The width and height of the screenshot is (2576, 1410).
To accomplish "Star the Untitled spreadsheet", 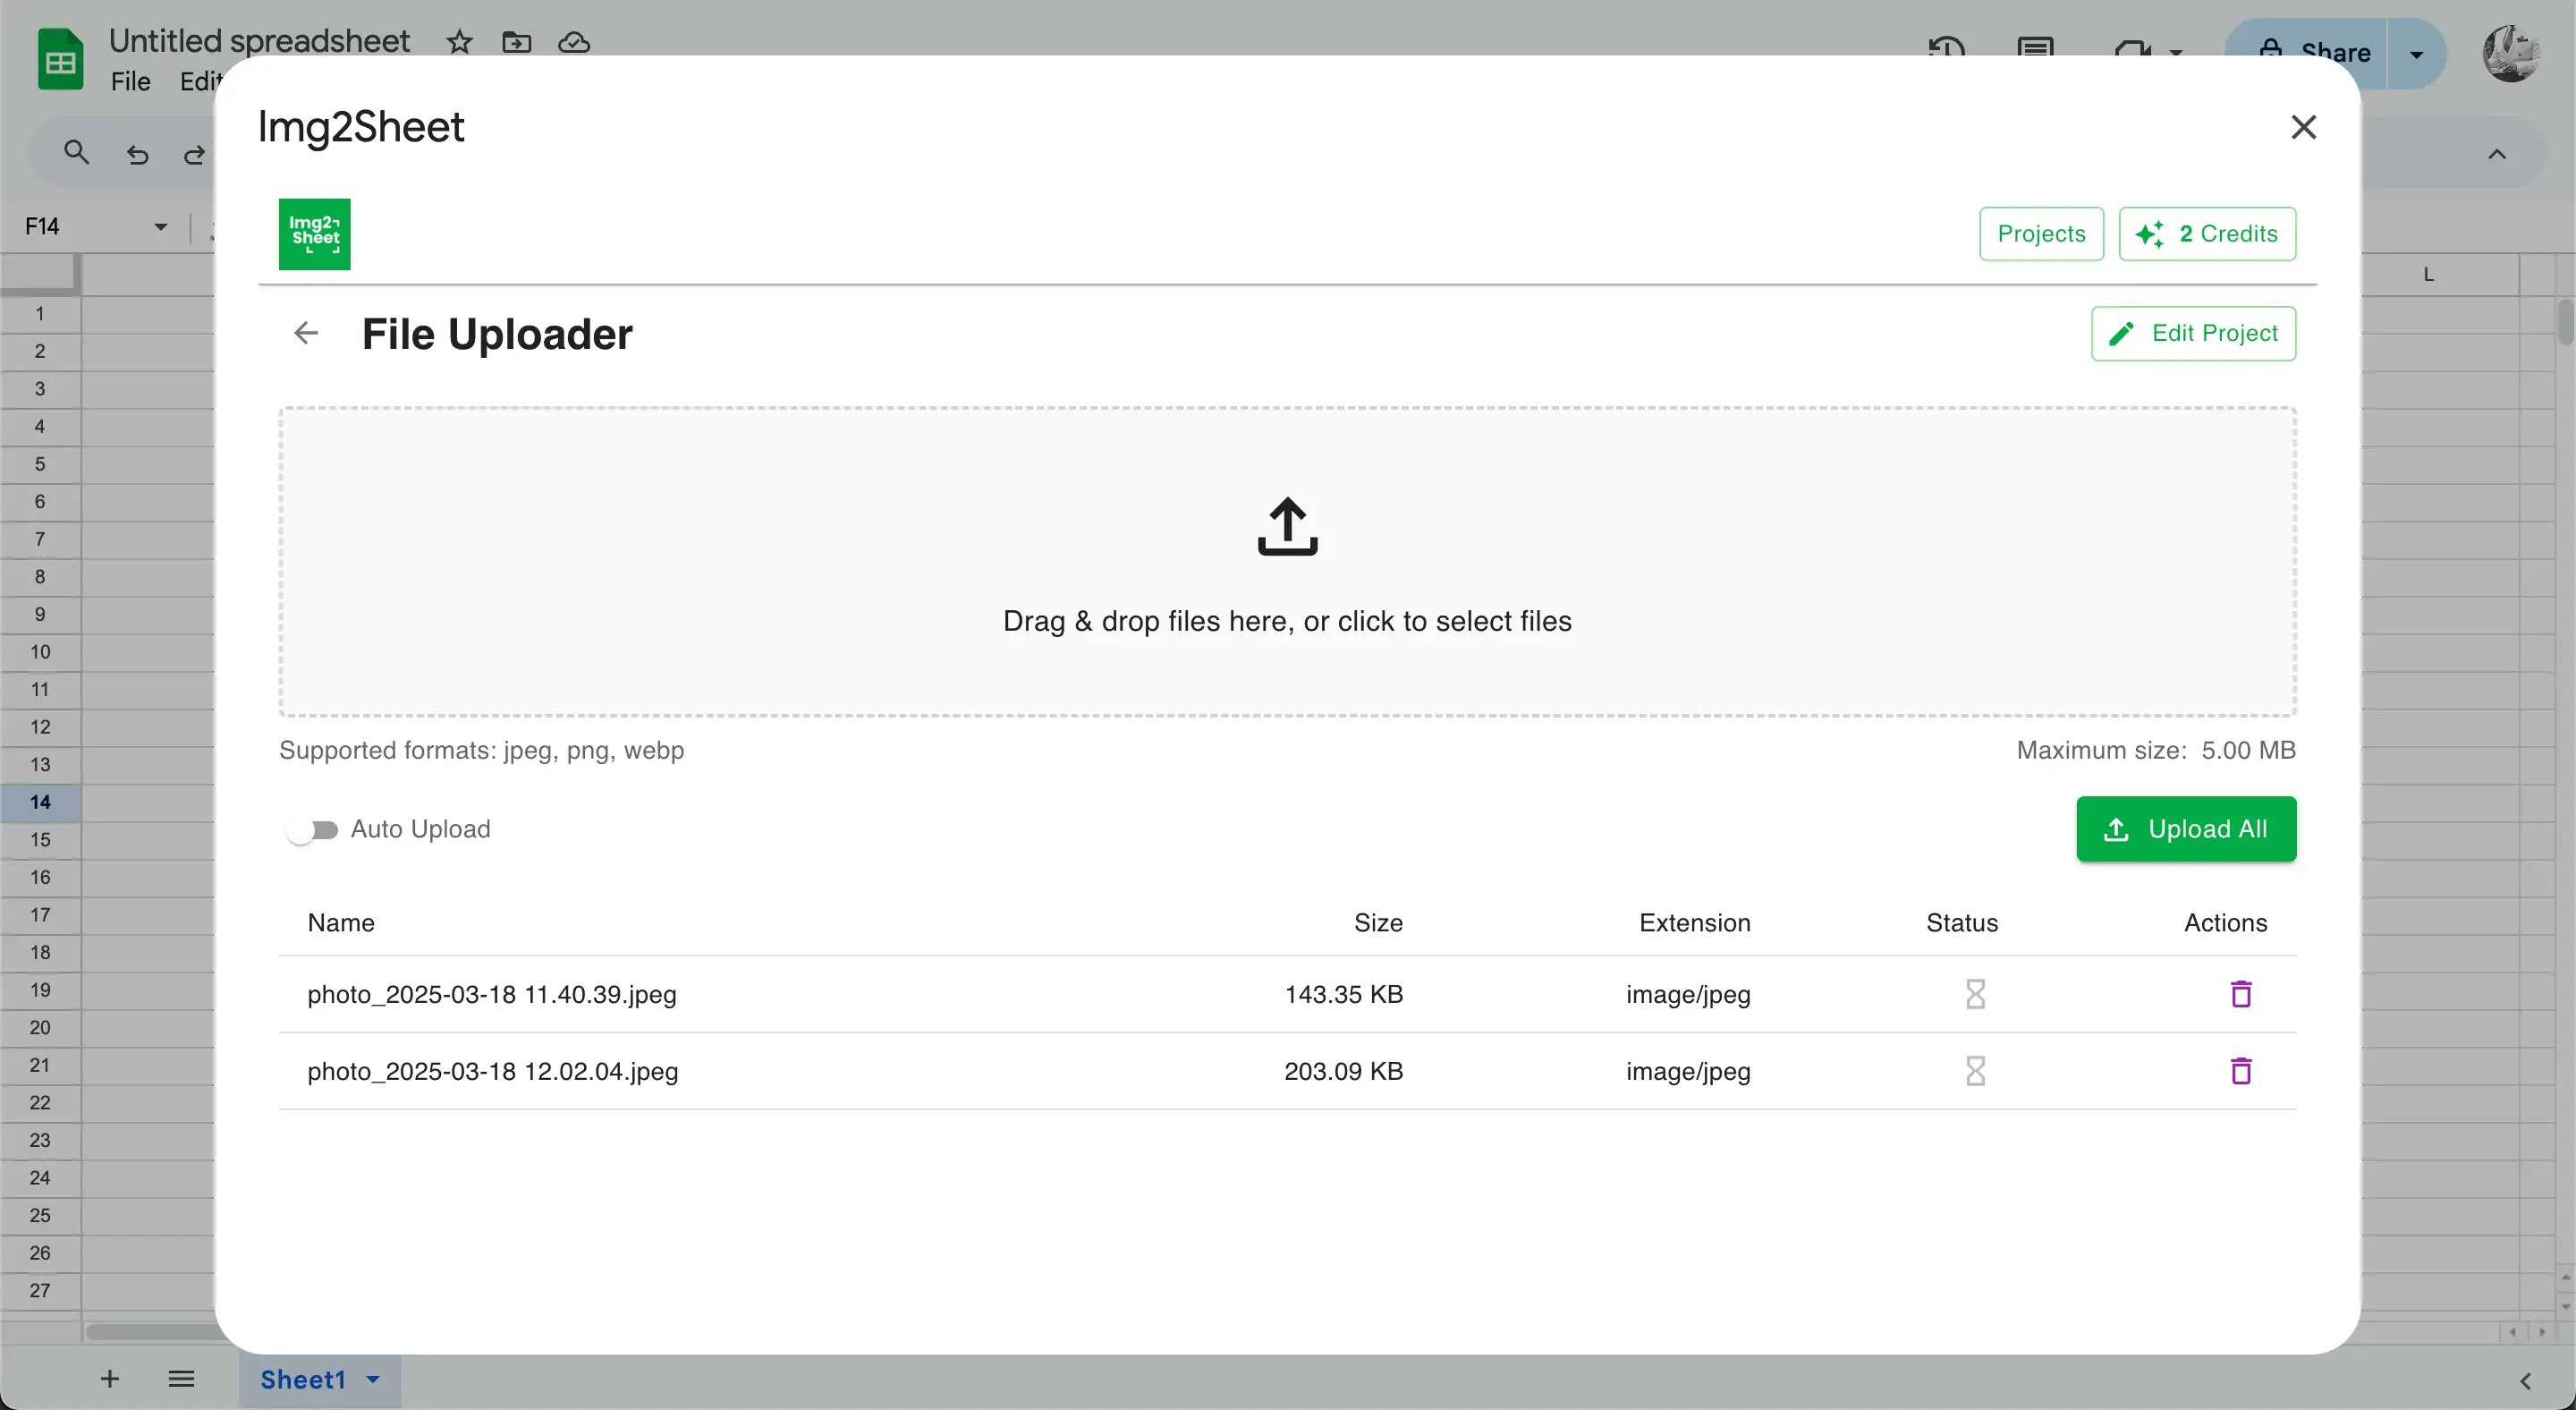I will (x=459, y=42).
